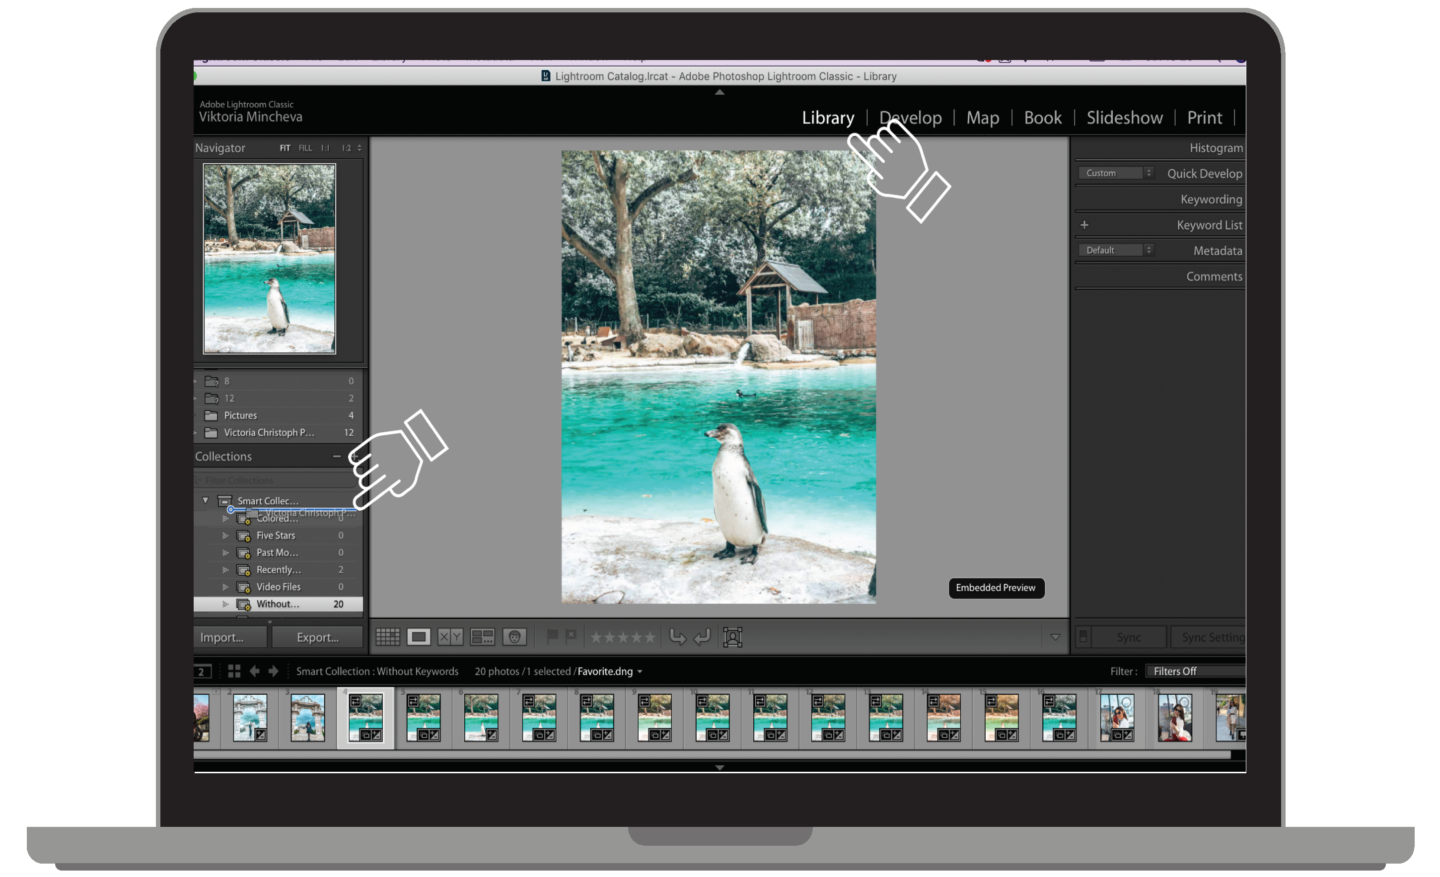Screen dimensions: 1440x877
Task: Hide filmstrip using the bottom triangle
Action: [719, 767]
